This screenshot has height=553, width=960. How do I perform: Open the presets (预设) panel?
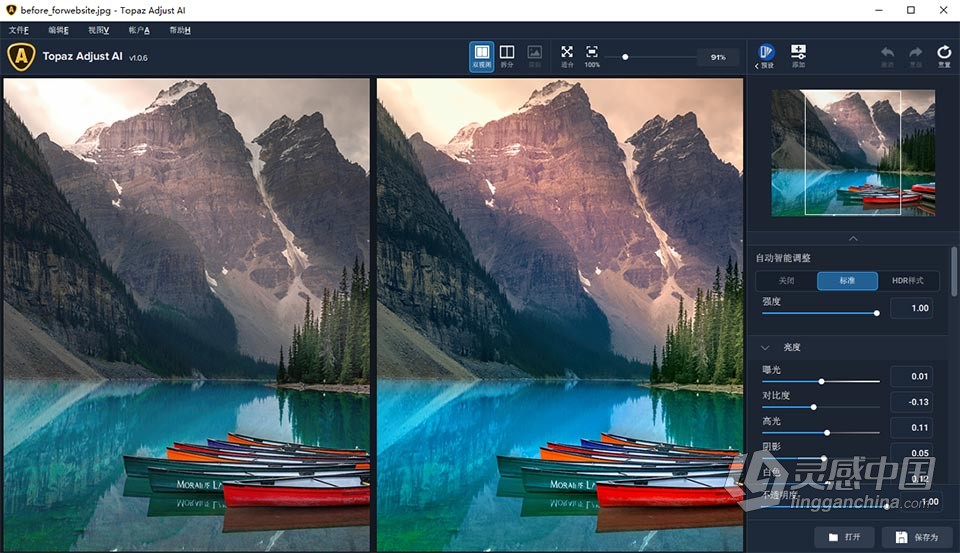[x=766, y=55]
